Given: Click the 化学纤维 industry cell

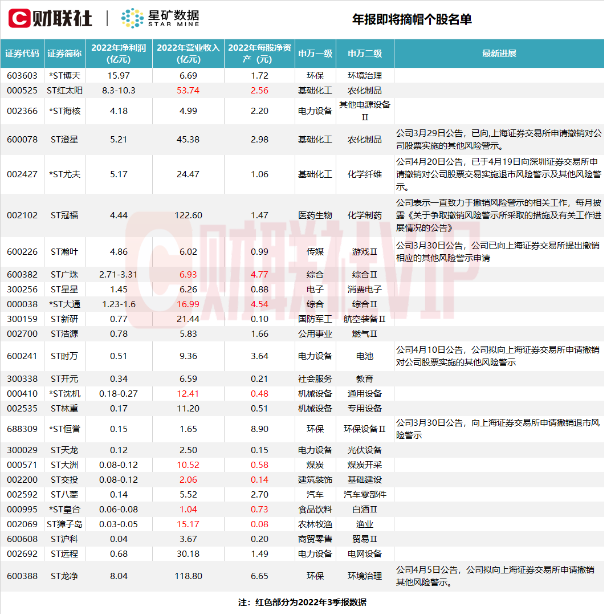Looking at the screenshot, I should (x=365, y=174).
